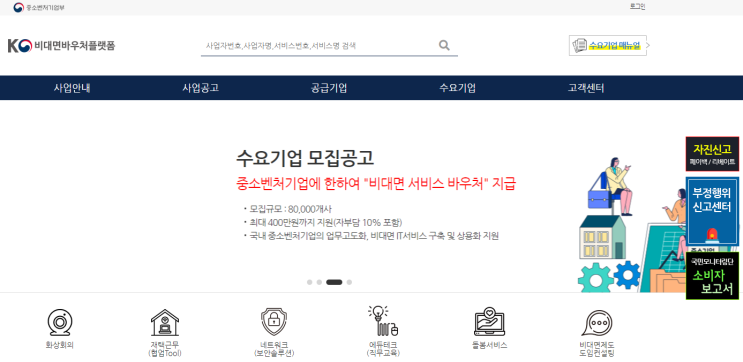Open the 공급기업 menu
Image resolution: width=743 pixels, height=362 pixels.
tap(329, 88)
